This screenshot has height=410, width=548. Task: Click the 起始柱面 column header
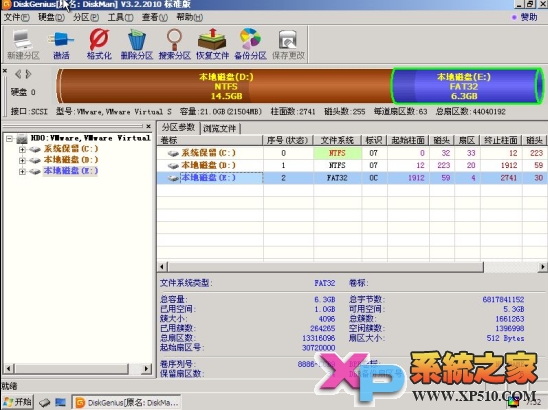(408, 141)
